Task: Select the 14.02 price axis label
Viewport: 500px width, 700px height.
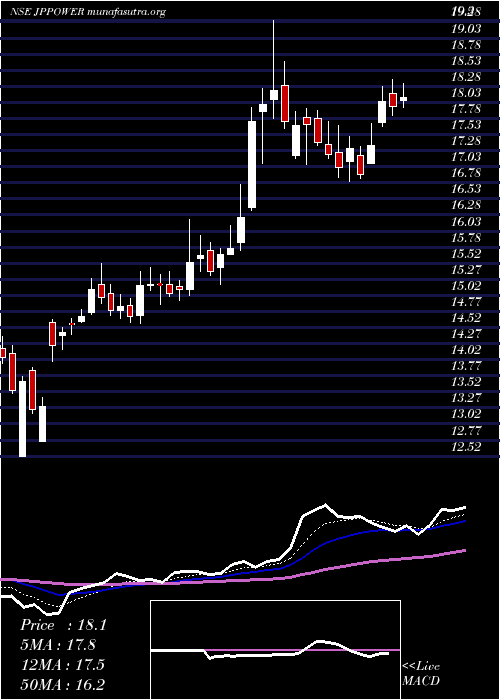Action: 466,350
